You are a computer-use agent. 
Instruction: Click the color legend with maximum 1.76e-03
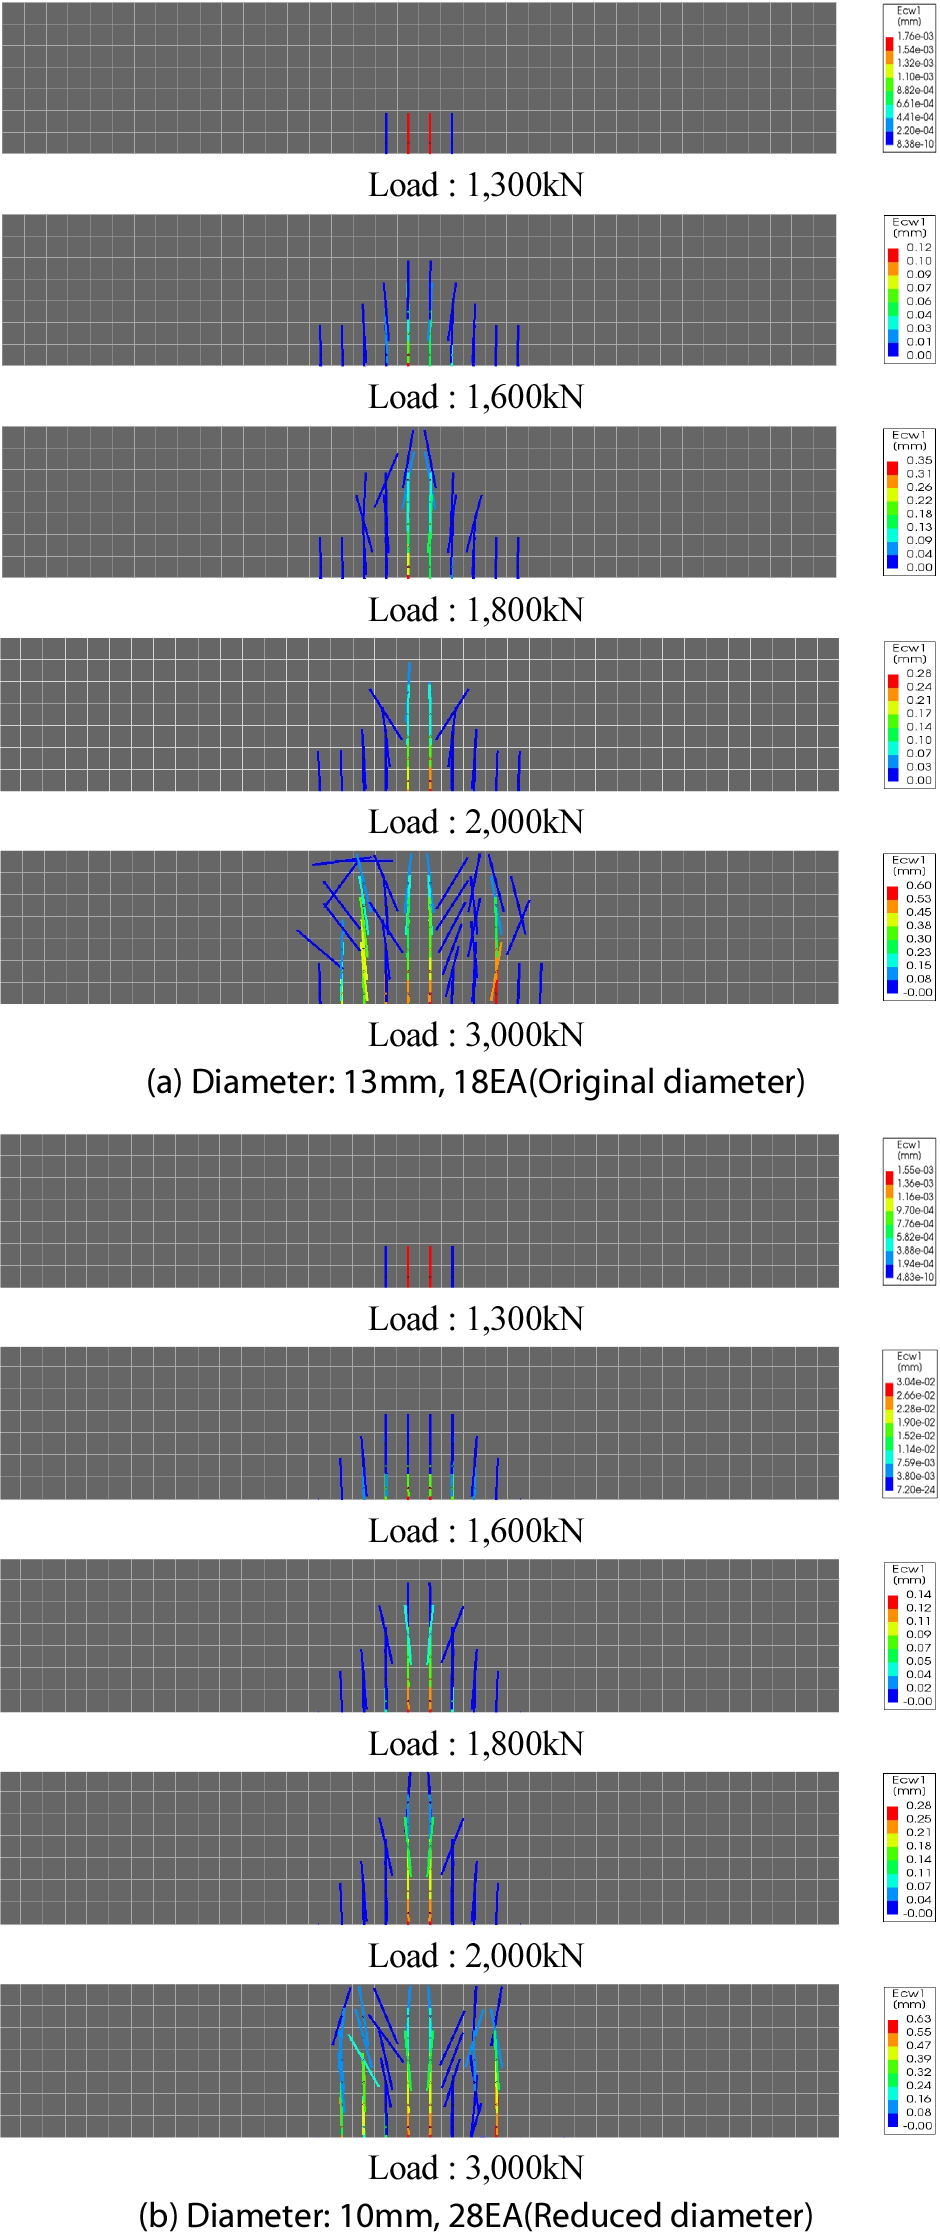coord(909,78)
